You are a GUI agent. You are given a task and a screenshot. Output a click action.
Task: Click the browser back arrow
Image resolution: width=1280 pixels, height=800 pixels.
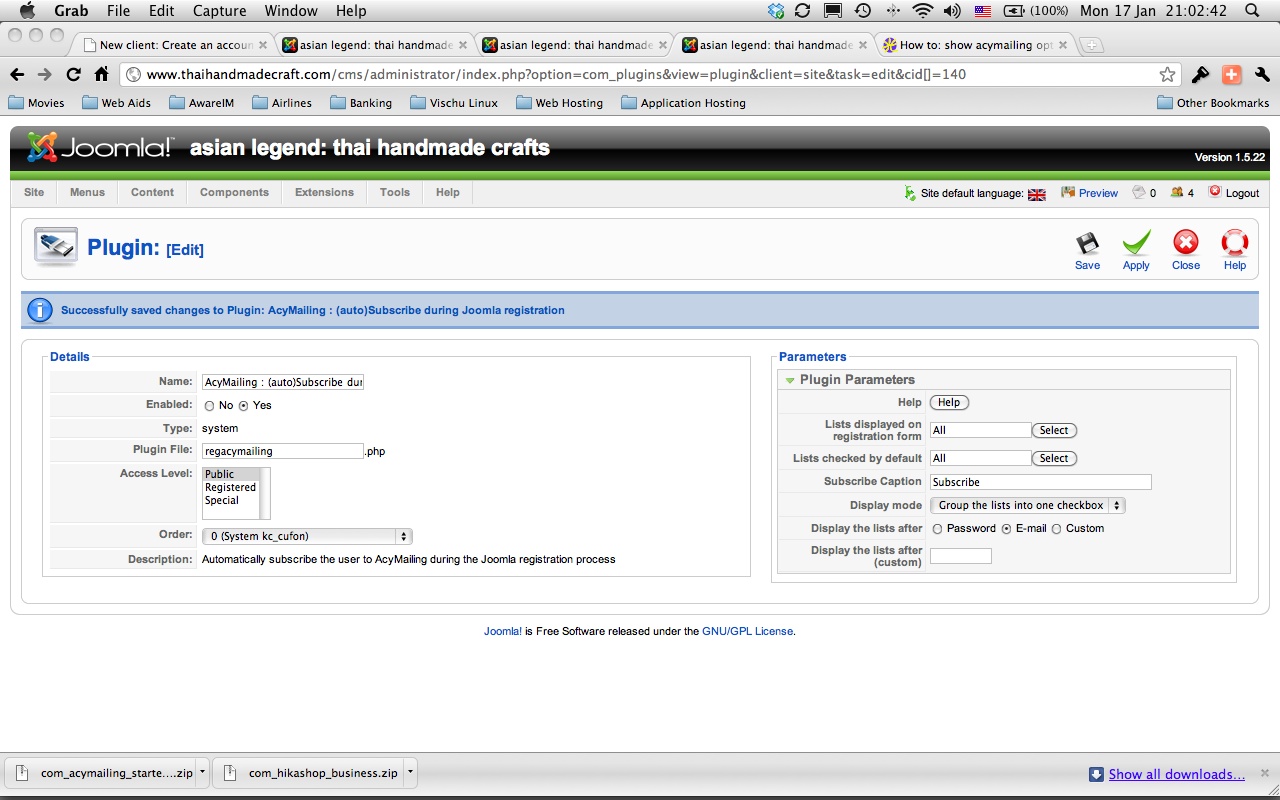click(x=17, y=74)
